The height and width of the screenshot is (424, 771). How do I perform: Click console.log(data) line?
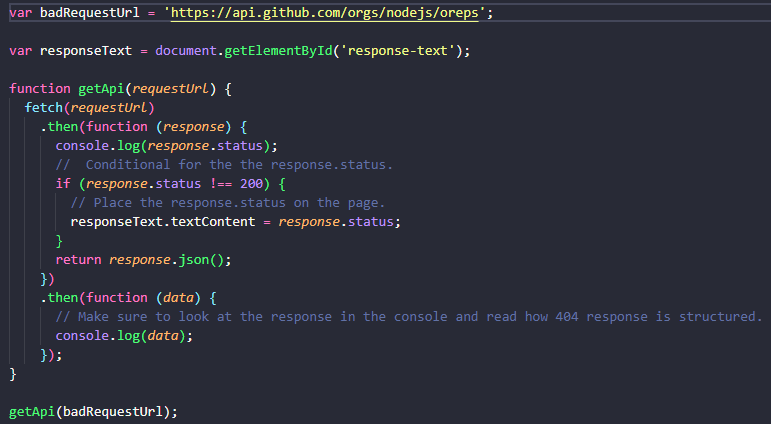coord(124,336)
